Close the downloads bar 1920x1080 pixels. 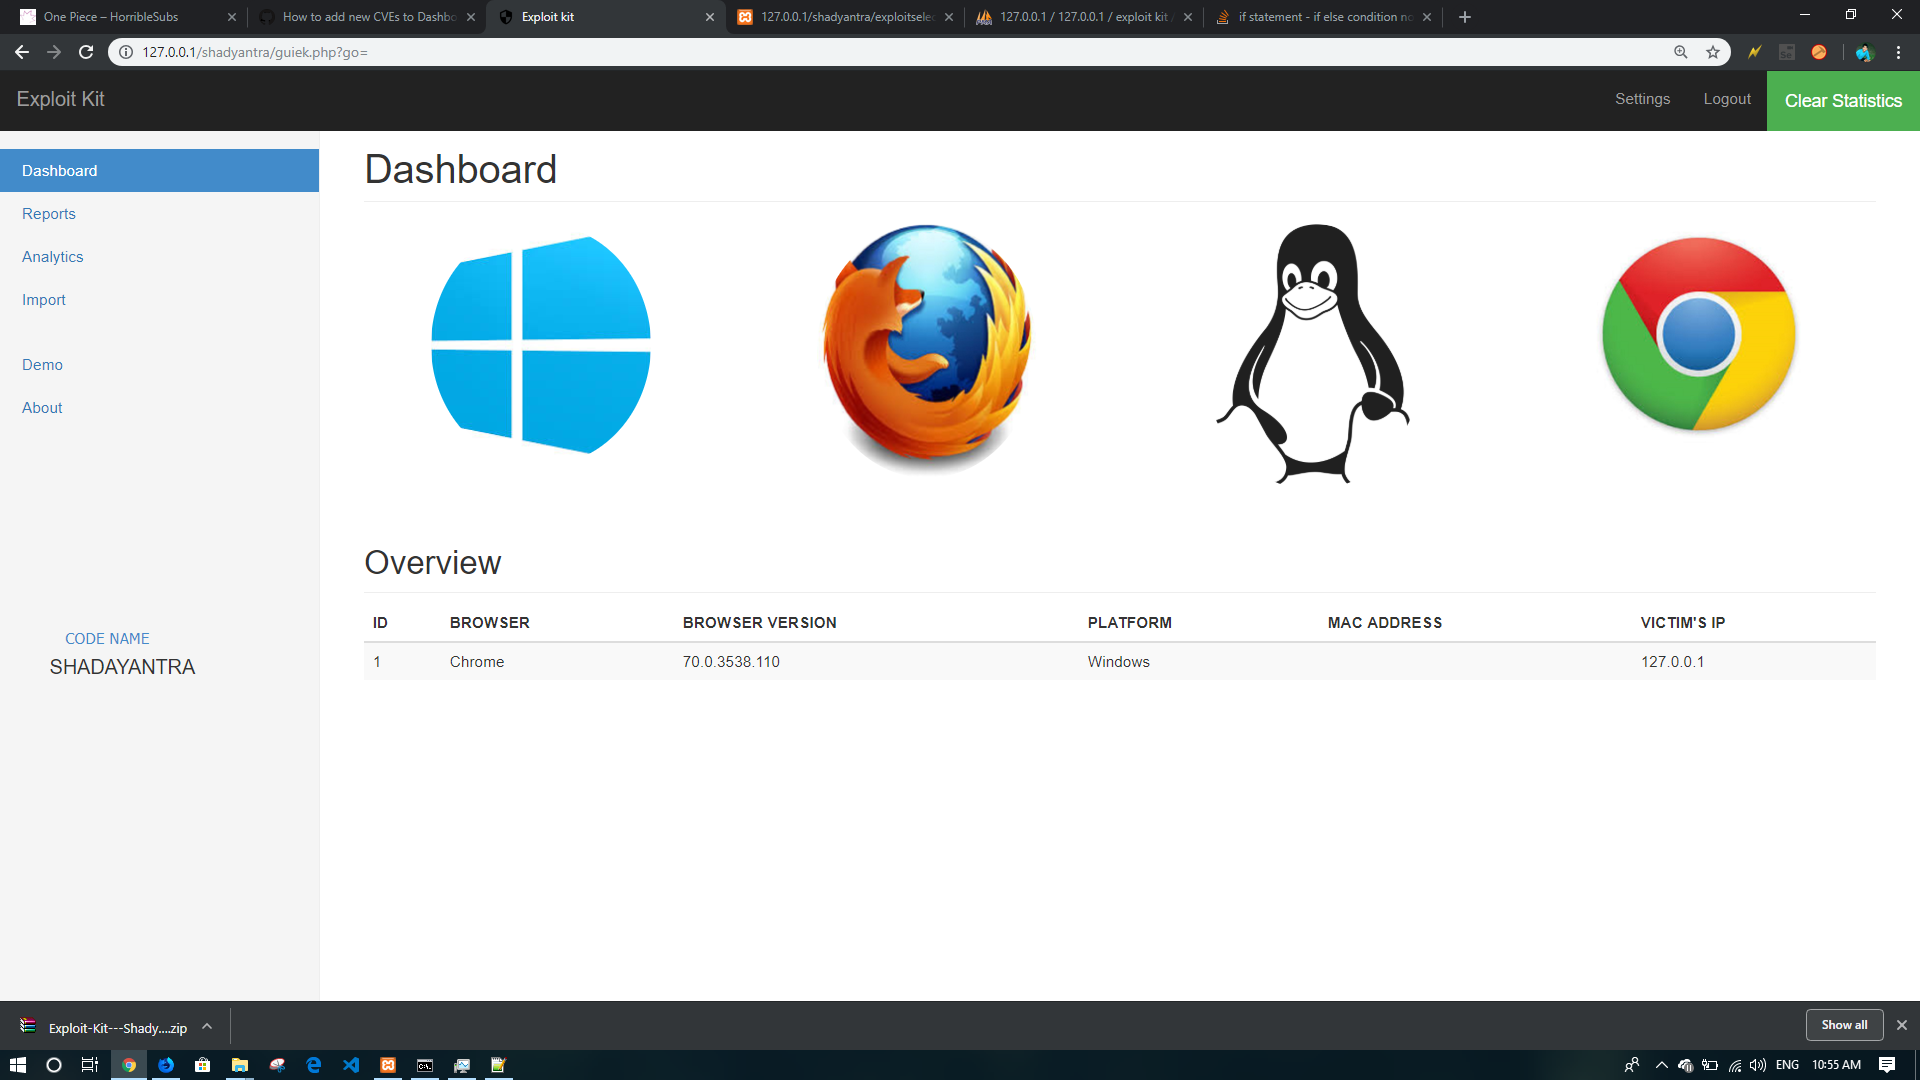click(x=1902, y=1025)
